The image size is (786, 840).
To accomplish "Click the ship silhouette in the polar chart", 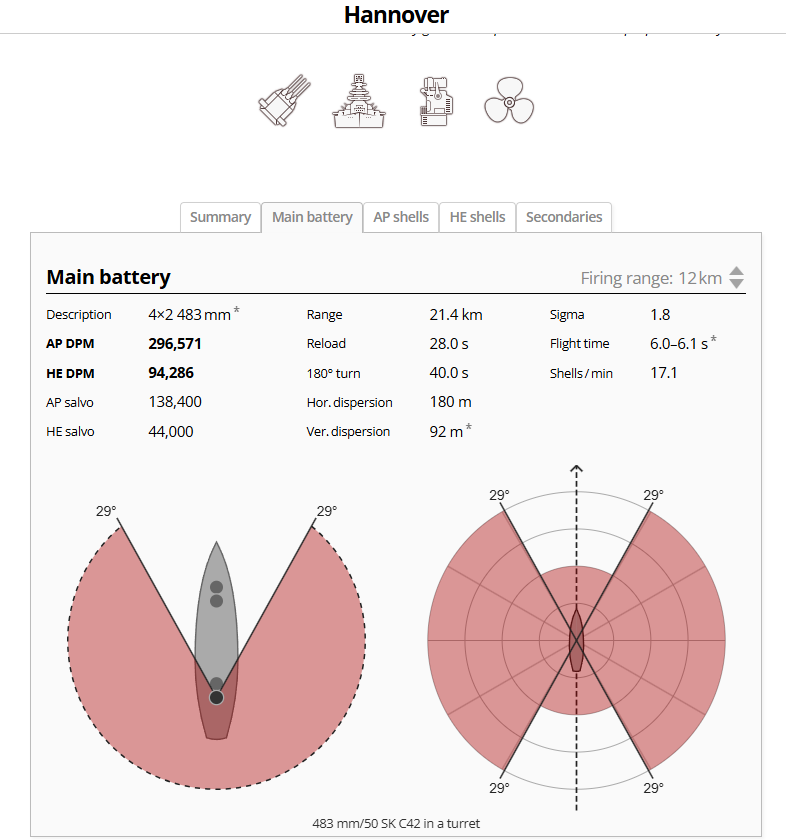I will tap(576, 639).
